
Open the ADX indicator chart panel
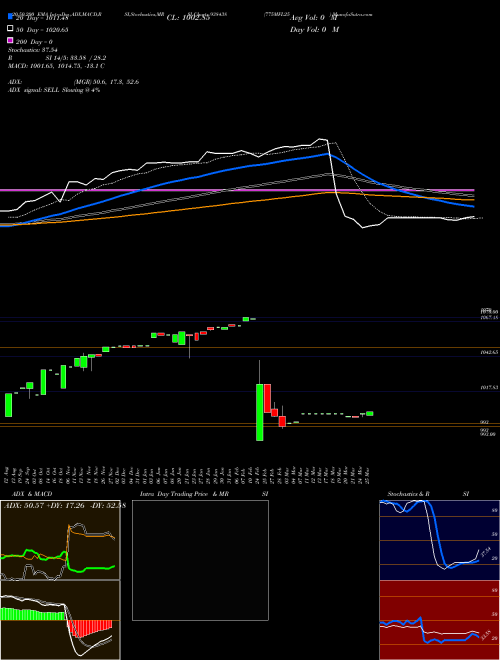tap(60, 540)
